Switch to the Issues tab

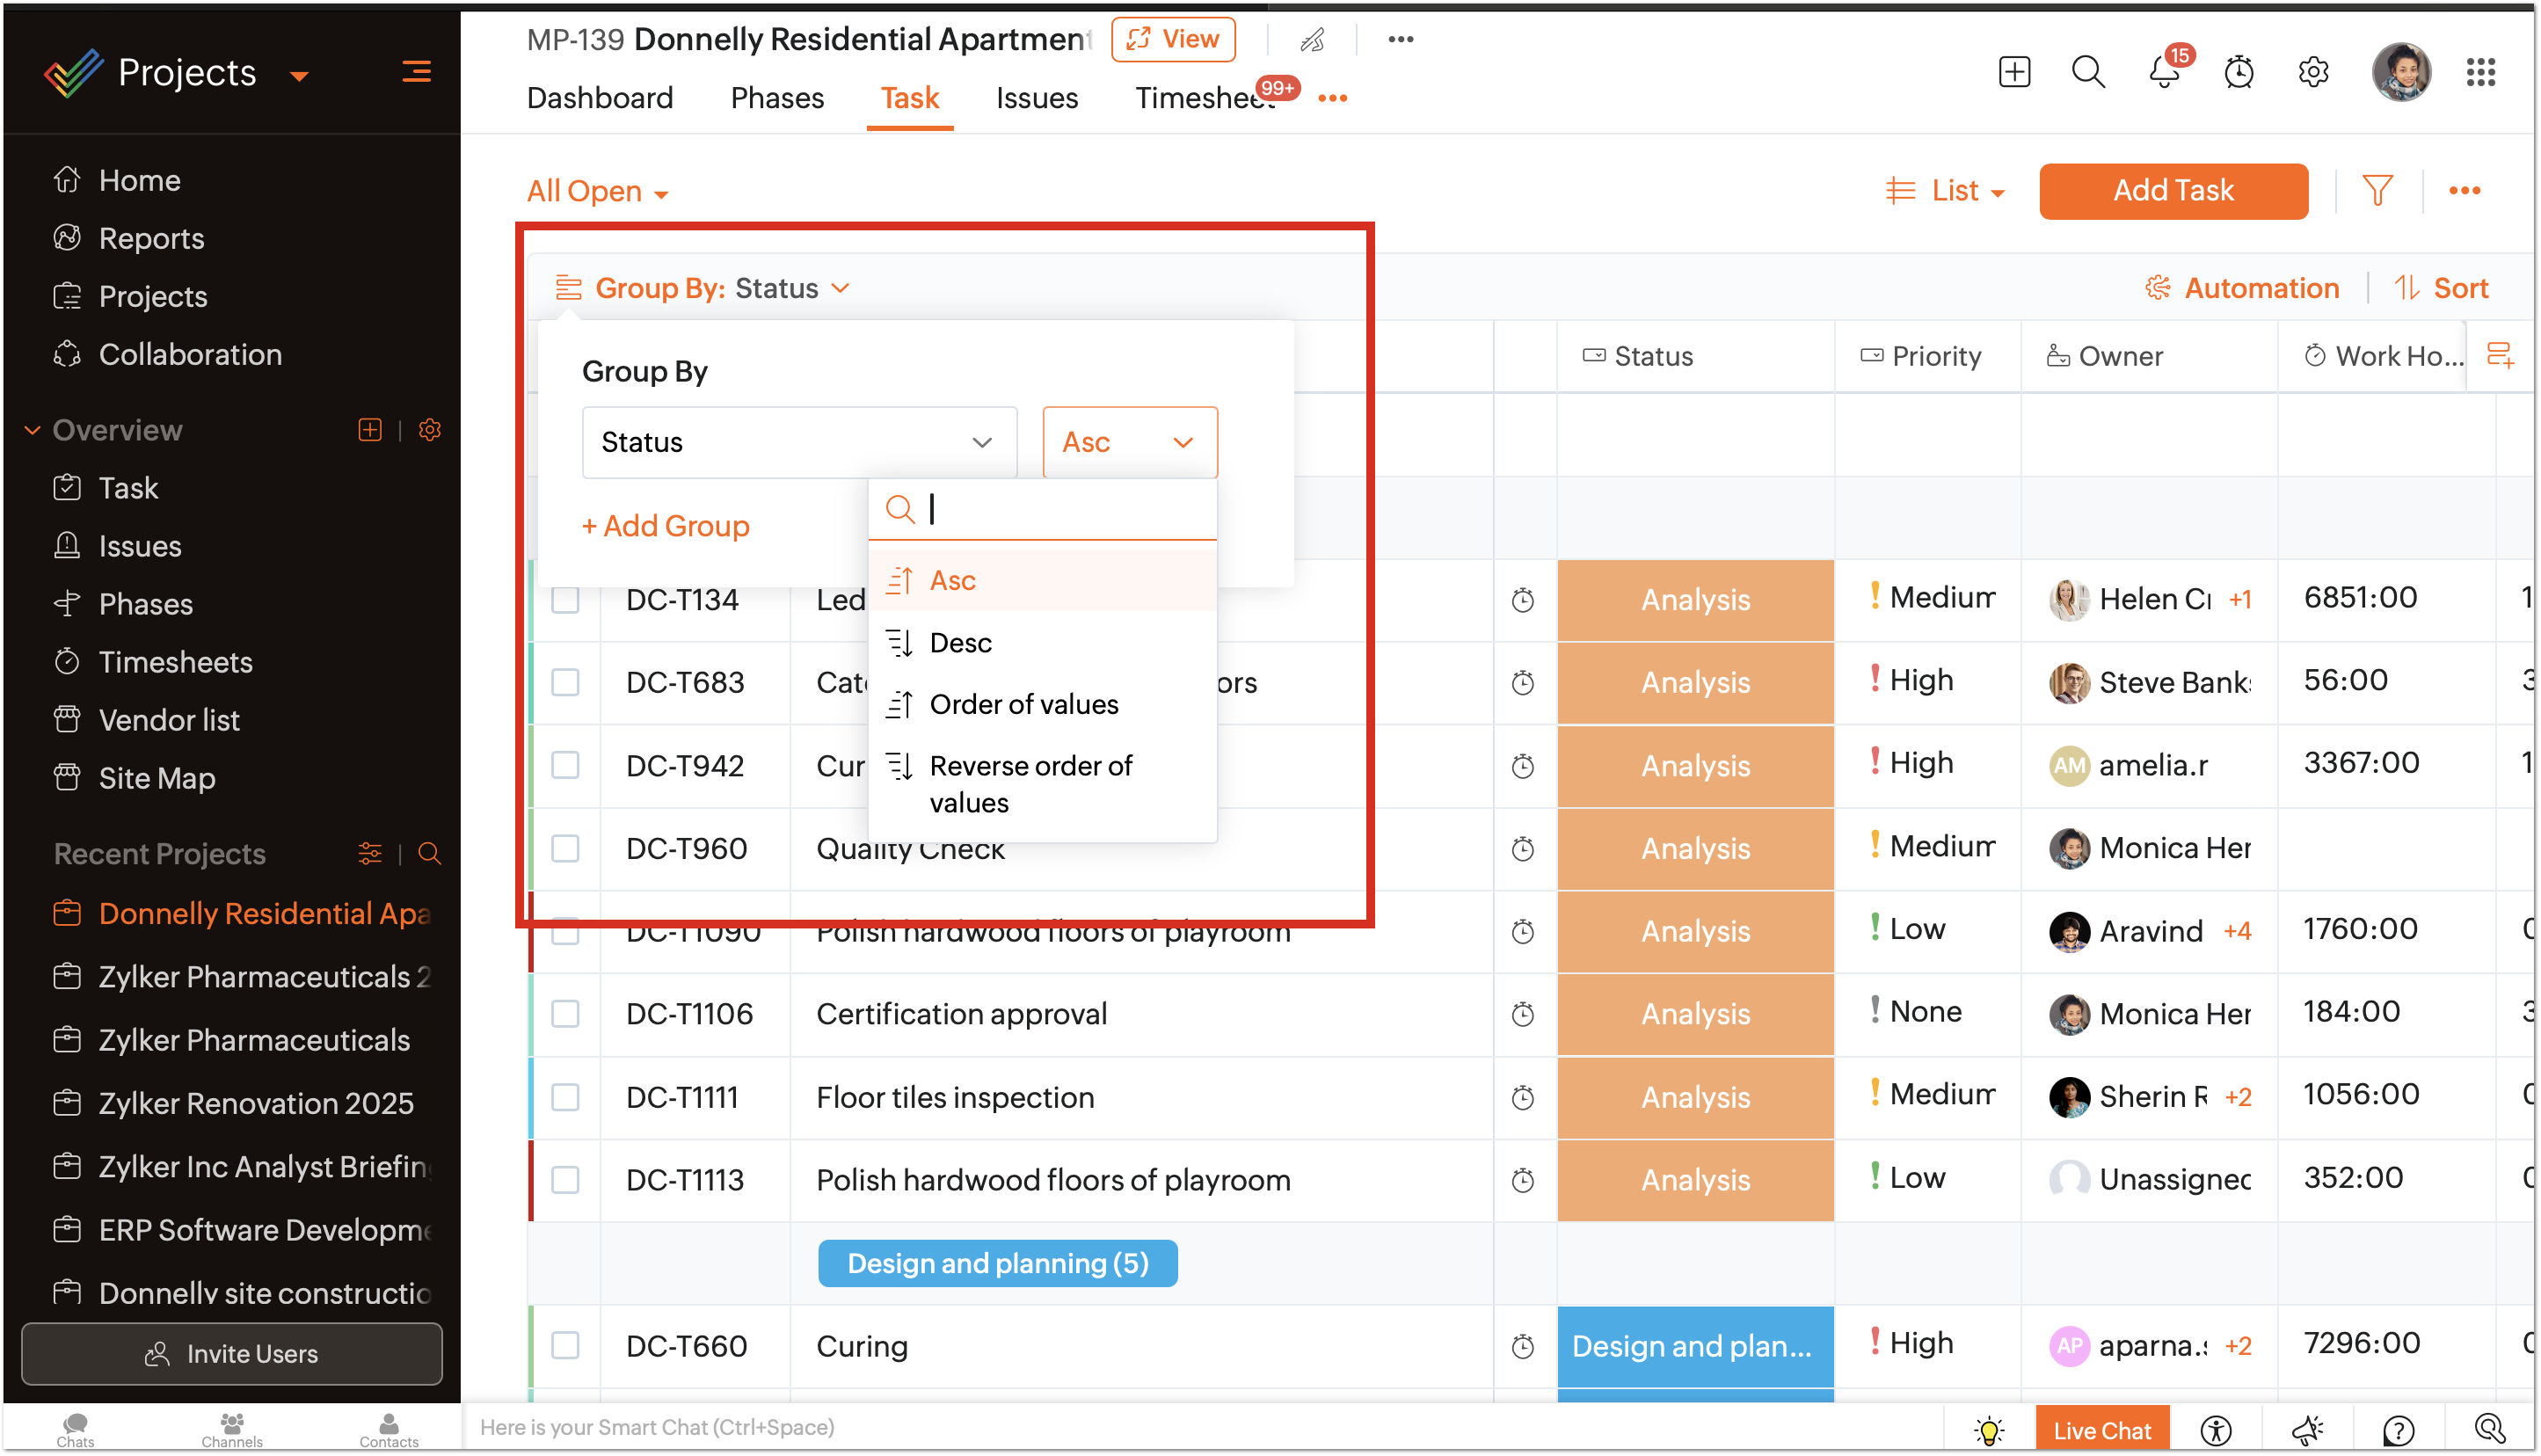coord(1036,98)
